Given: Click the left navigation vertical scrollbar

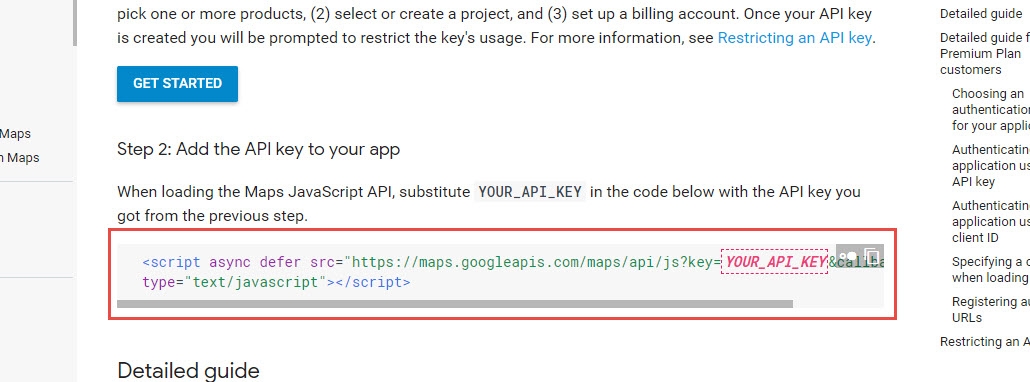Looking at the screenshot, I should click(x=74, y=23).
